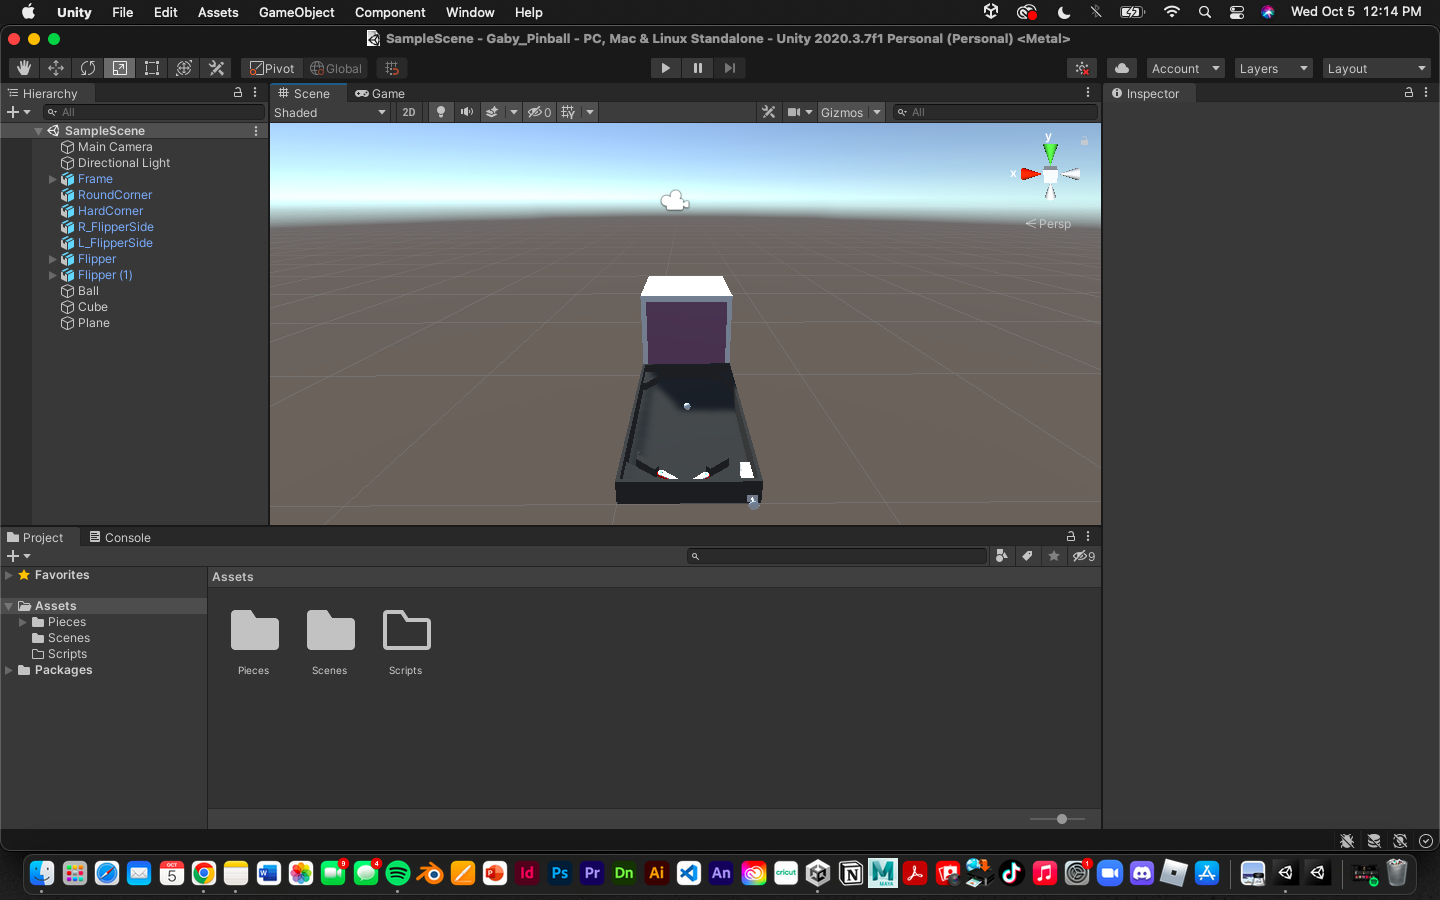Open the Console tab
This screenshot has height=900, width=1440.
pyautogui.click(x=120, y=537)
